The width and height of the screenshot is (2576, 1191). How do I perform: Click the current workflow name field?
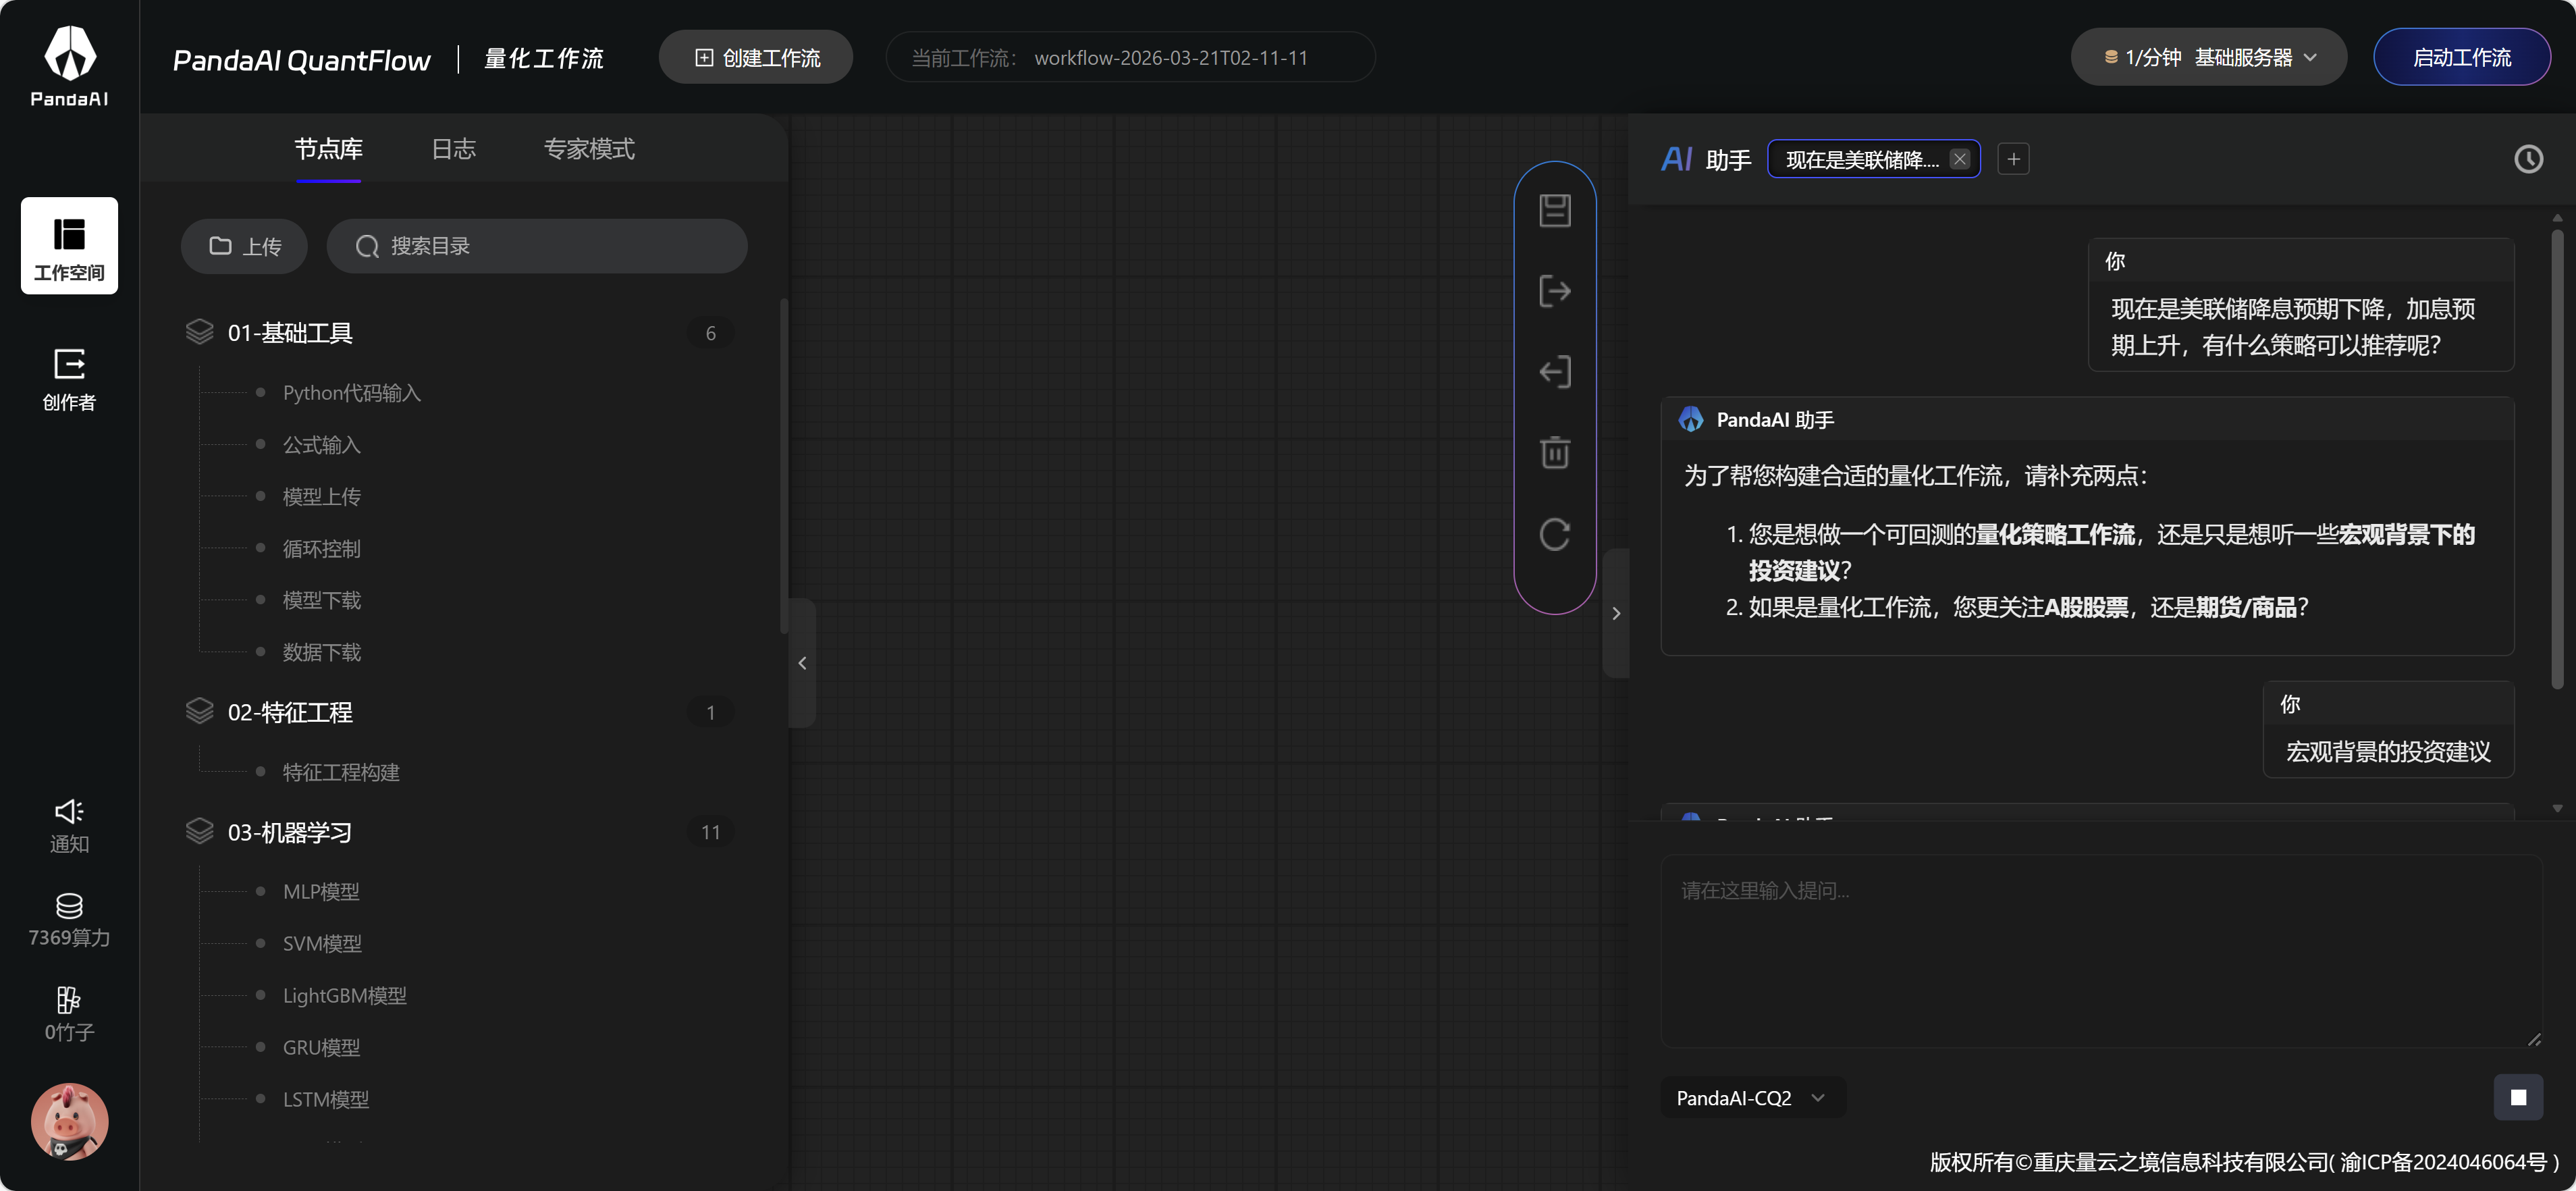(1130, 57)
